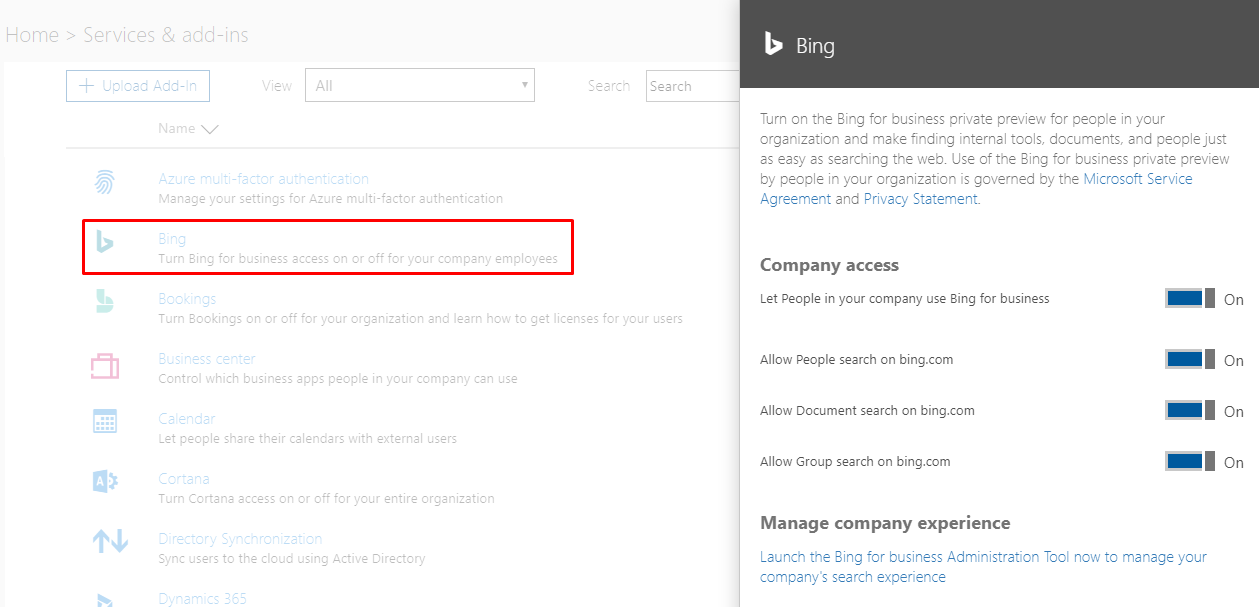Click the Bing logo icon in list

click(104, 241)
